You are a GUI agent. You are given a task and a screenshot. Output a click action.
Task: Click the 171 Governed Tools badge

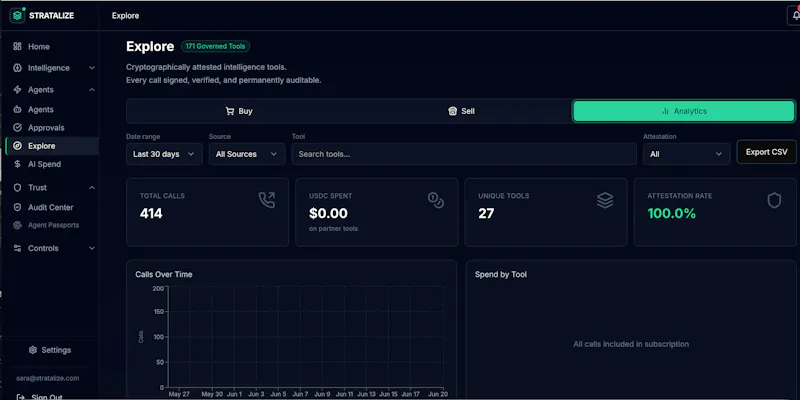(215, 46)
